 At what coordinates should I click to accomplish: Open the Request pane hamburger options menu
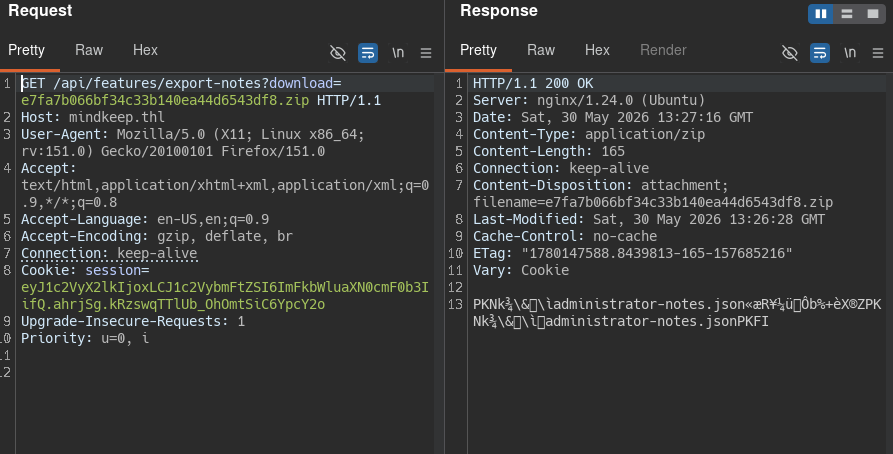(x=426, y=53)
